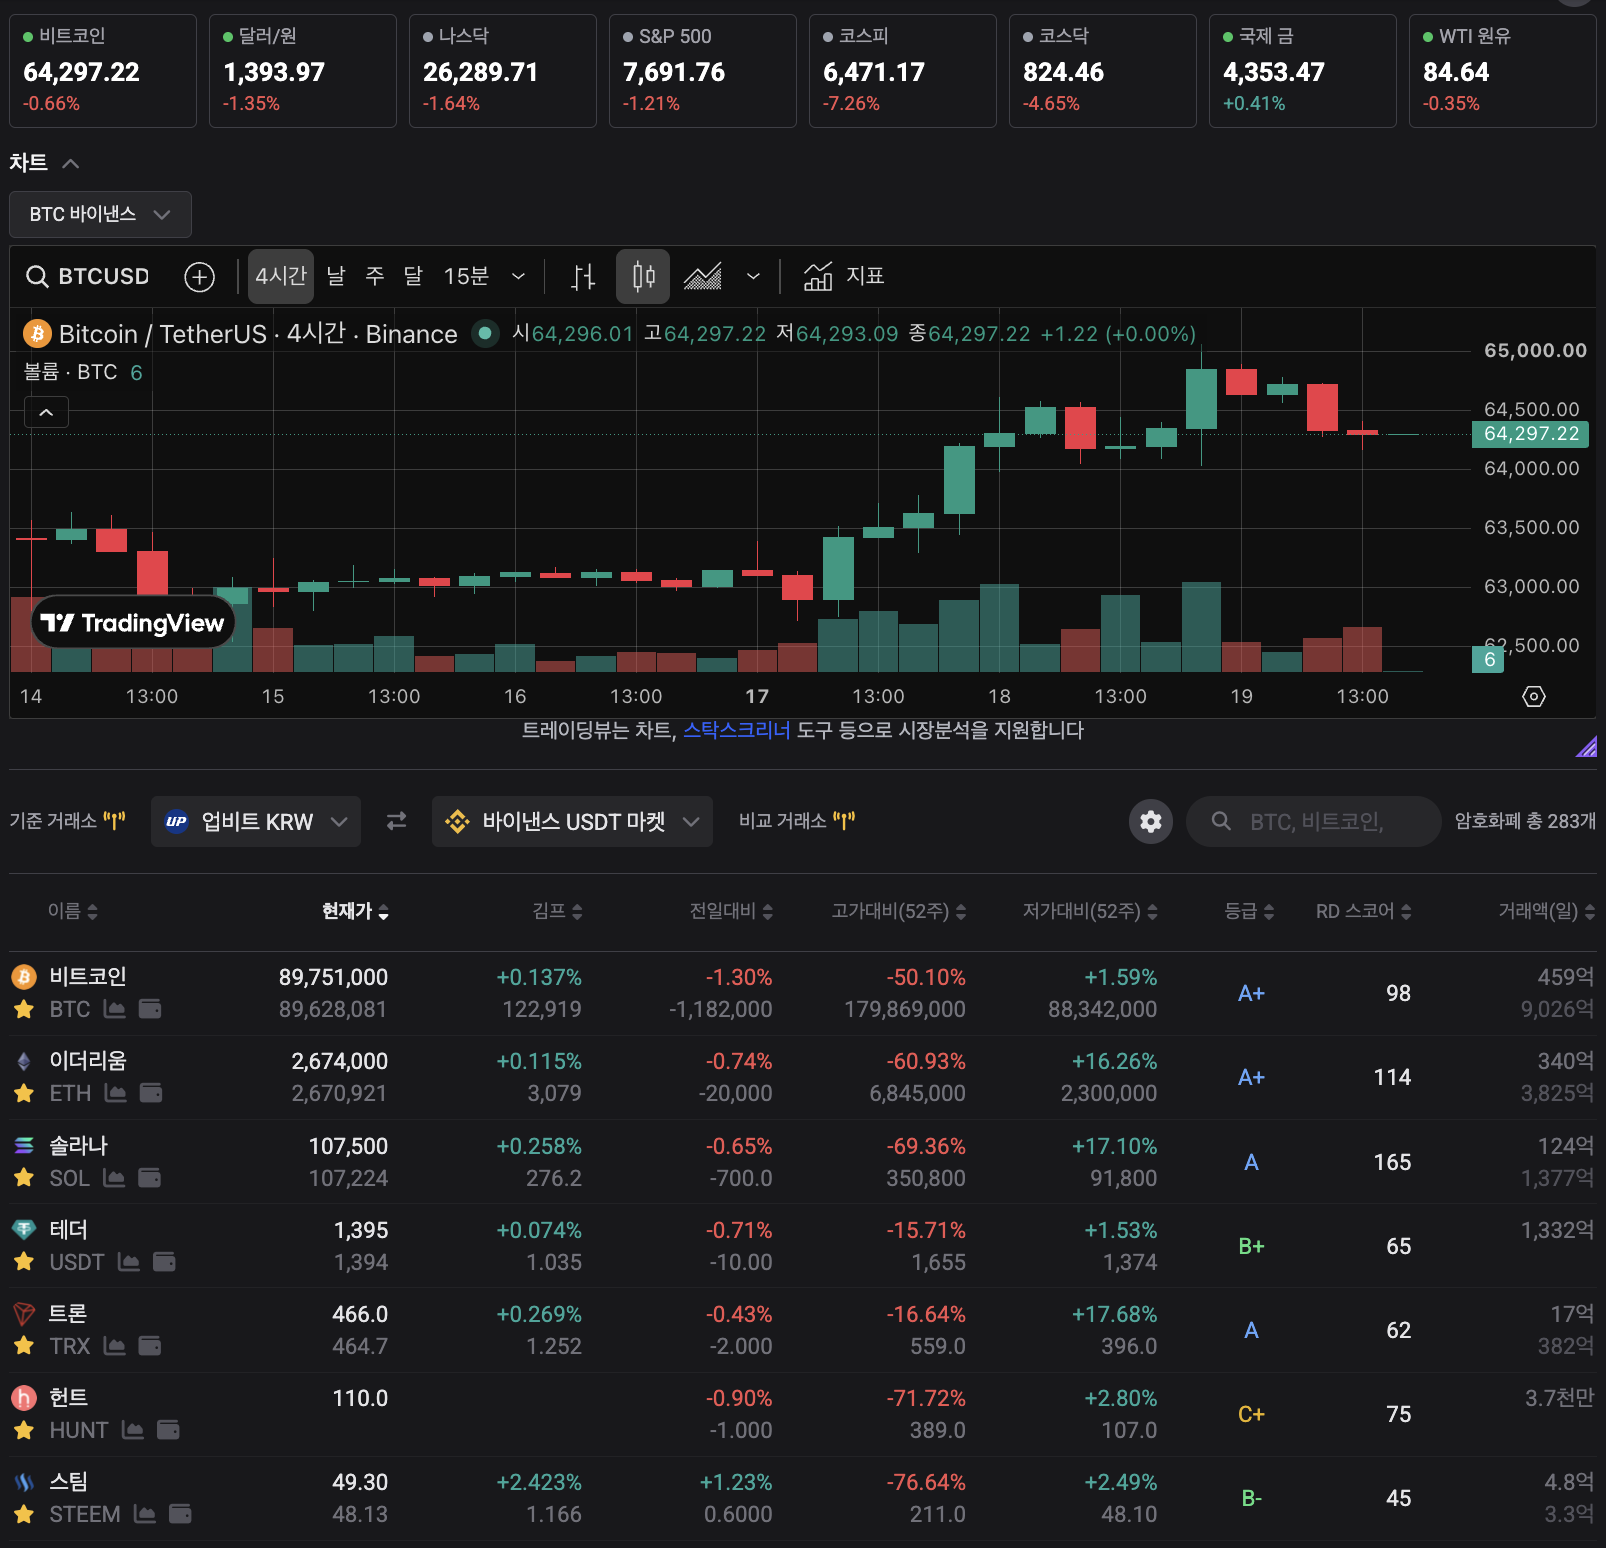
Task: Open the wallet icon in the BTC row
Action: [150, 1009]
